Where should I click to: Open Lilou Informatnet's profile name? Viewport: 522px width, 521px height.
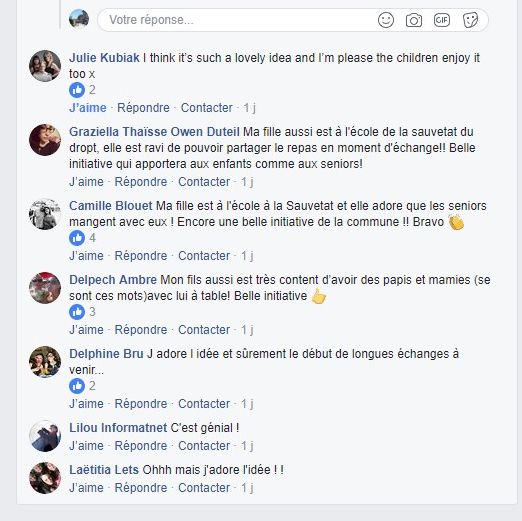pos(118,428)
